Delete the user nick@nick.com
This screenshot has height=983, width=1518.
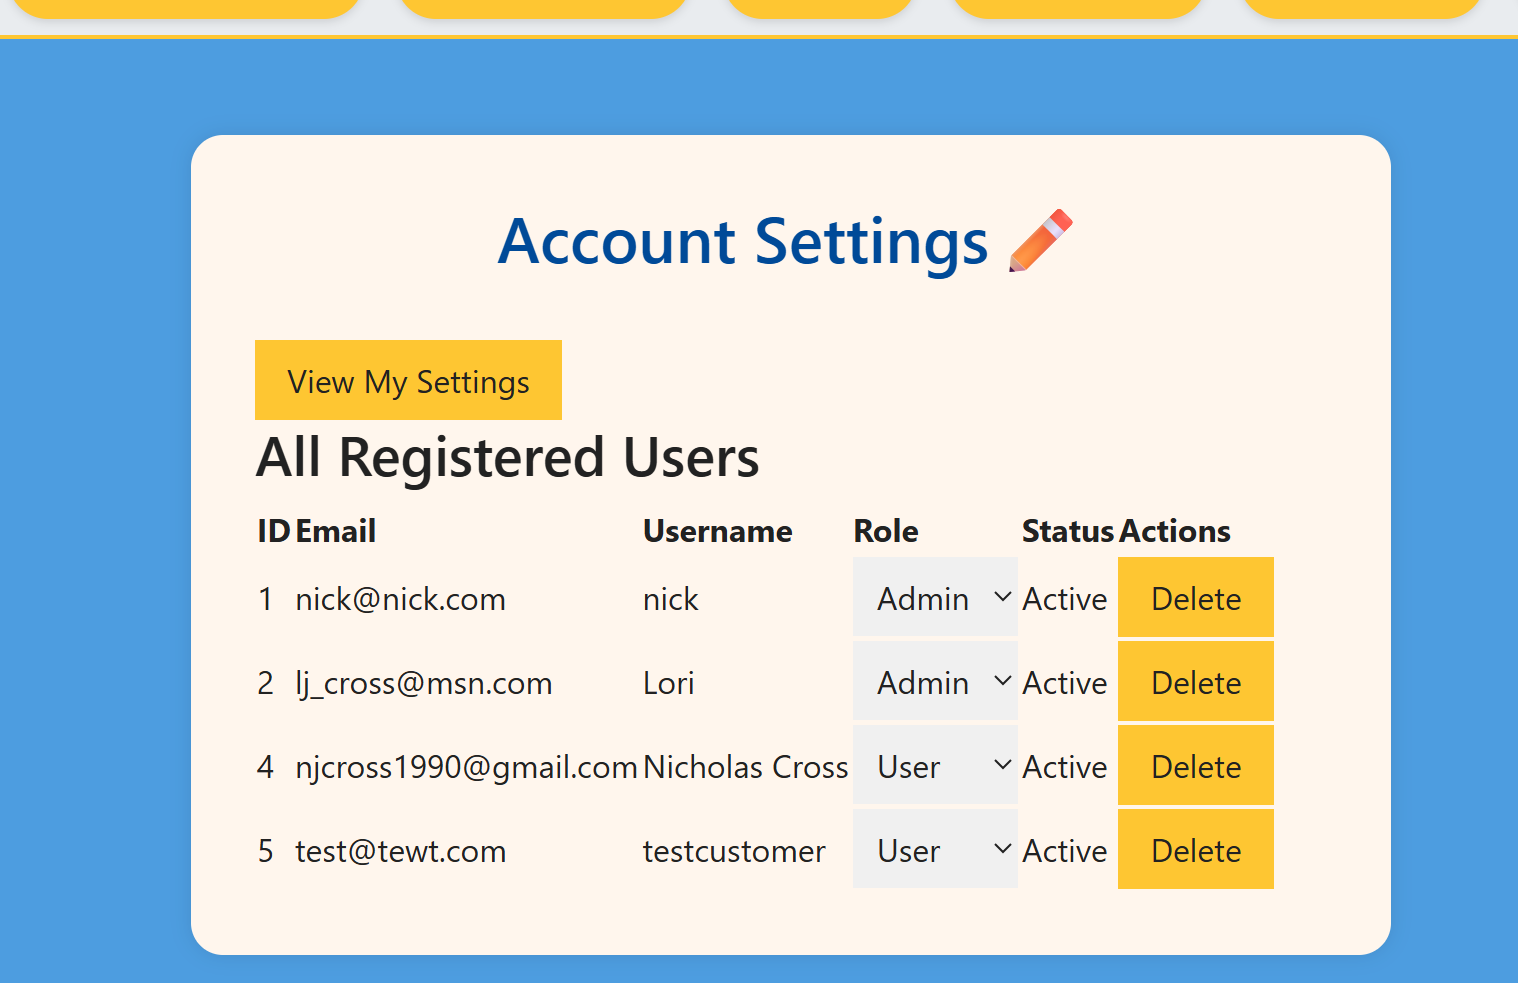(x=1195, y=598)
